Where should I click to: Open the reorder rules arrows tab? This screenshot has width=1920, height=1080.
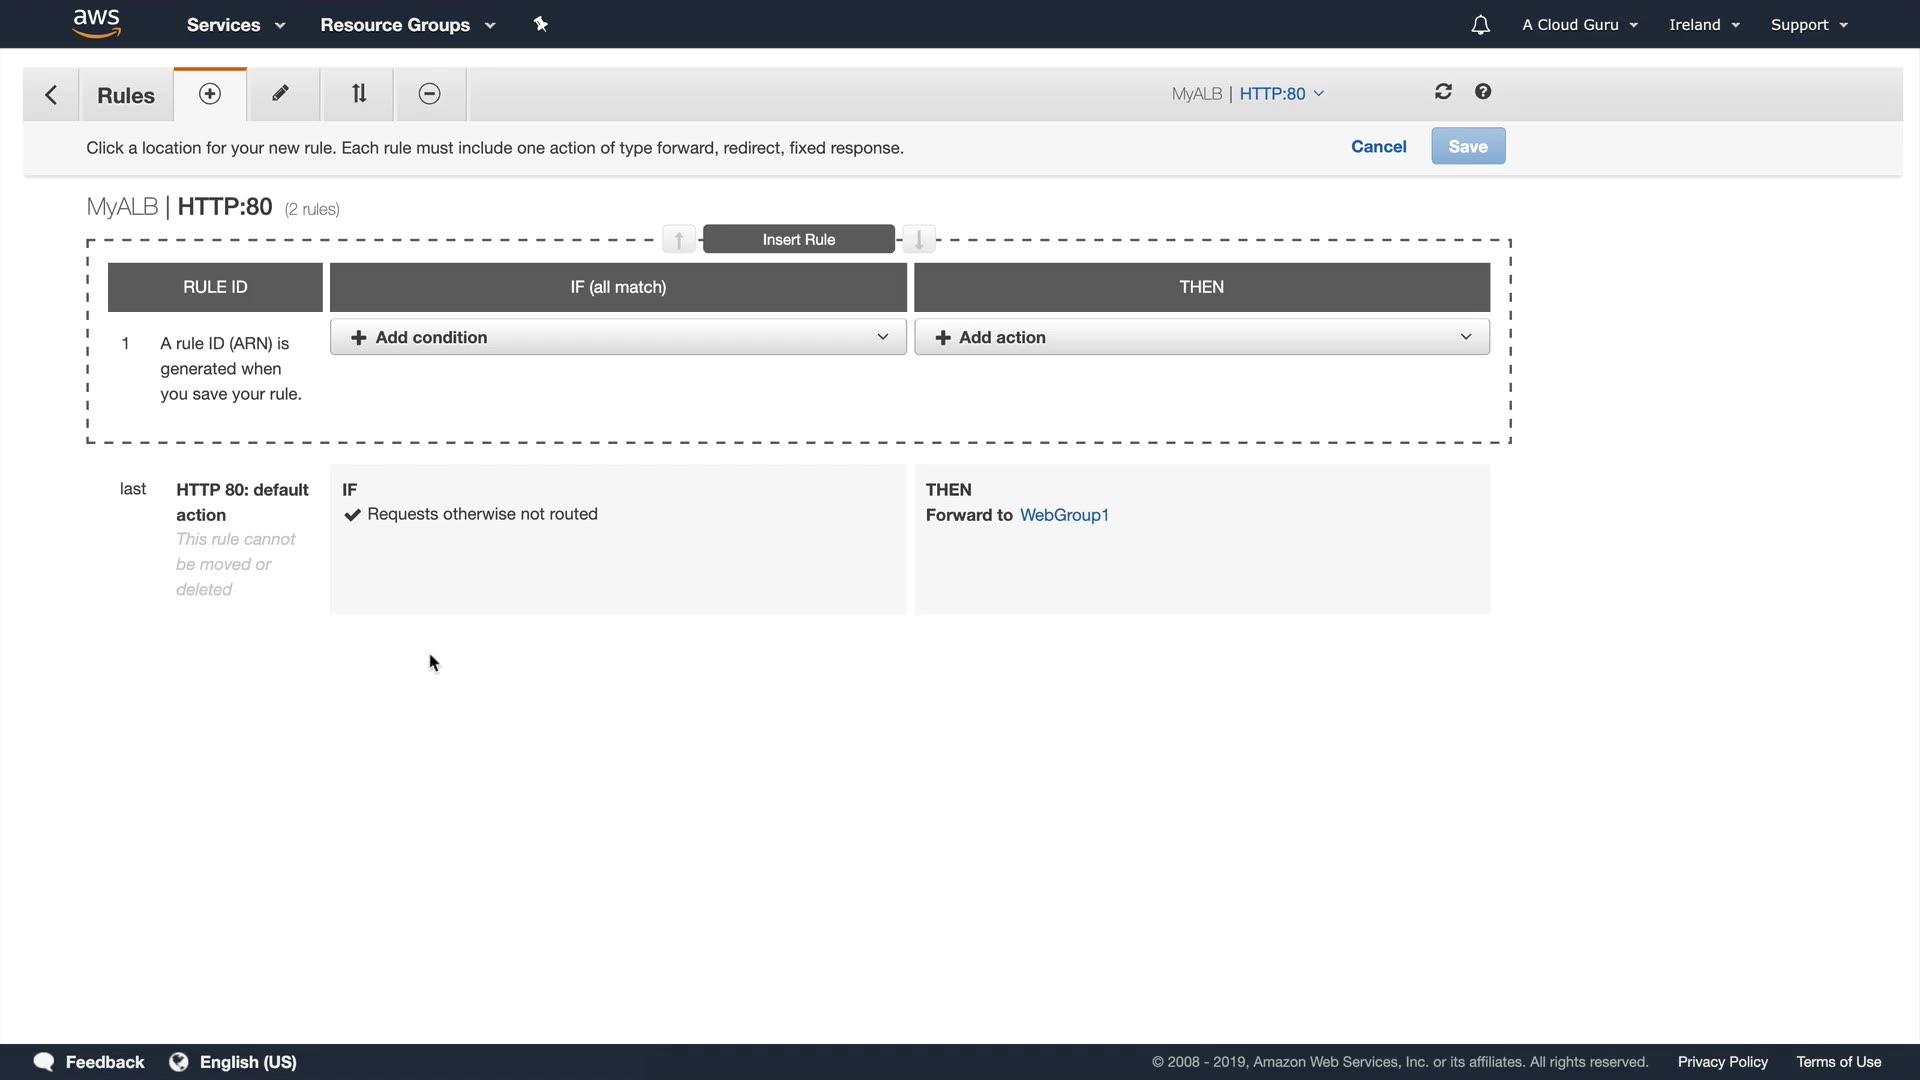[359, 94]
